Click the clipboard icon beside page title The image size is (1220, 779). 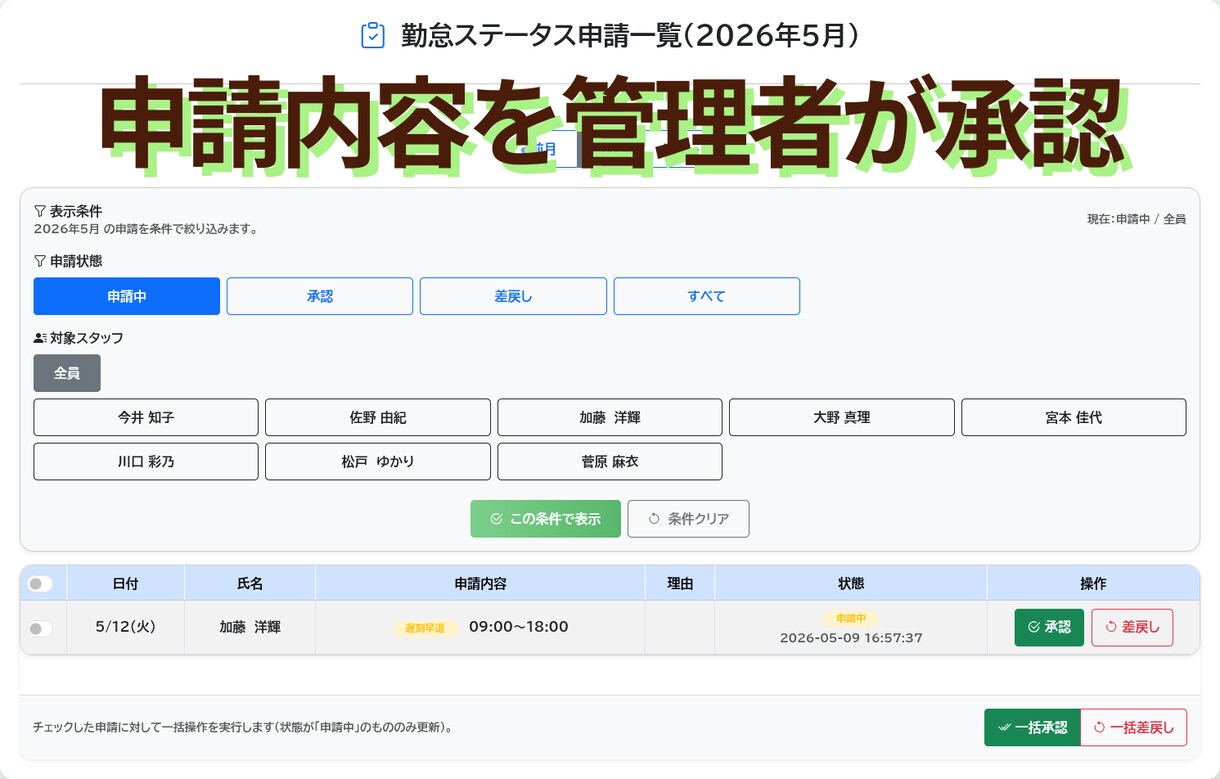(372, 36)
